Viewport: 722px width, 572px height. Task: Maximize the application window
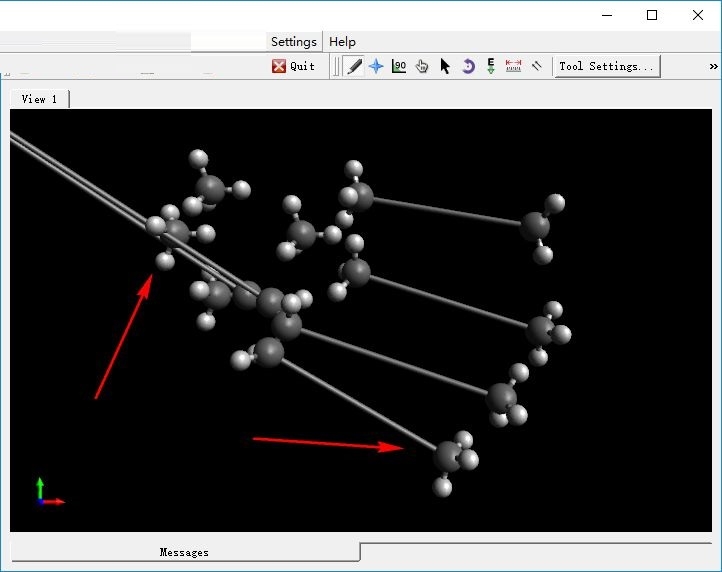click(x=652, y=15)
